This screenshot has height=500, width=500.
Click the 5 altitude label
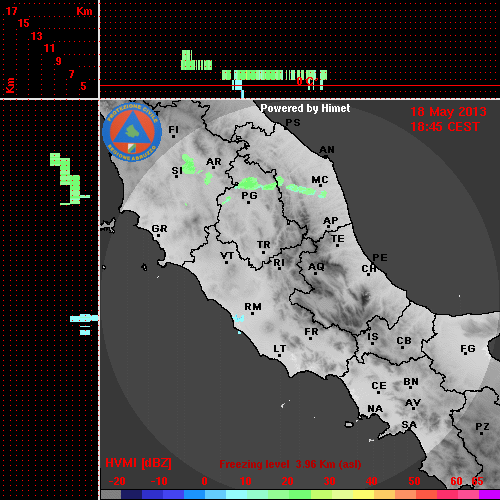click(84, 86)
